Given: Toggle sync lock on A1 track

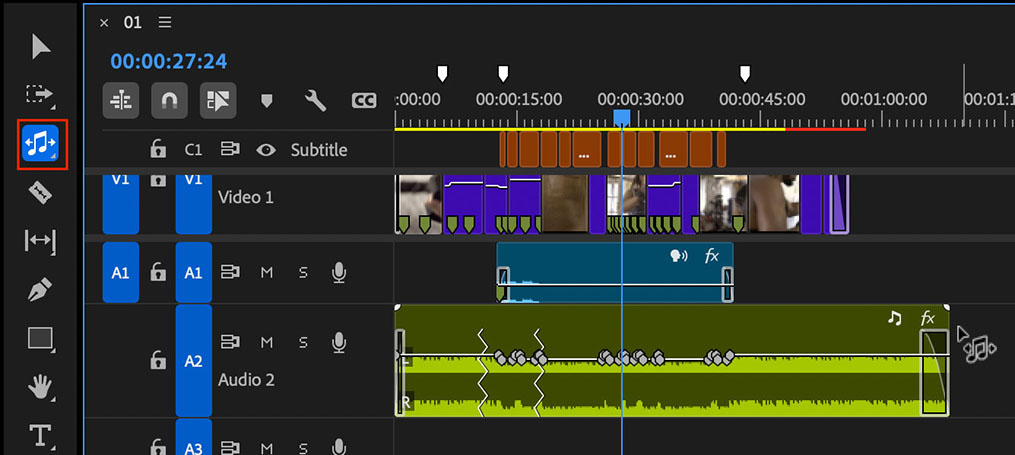Looking at the screenshot, I should pyautogui.click(x=230, y=272).
